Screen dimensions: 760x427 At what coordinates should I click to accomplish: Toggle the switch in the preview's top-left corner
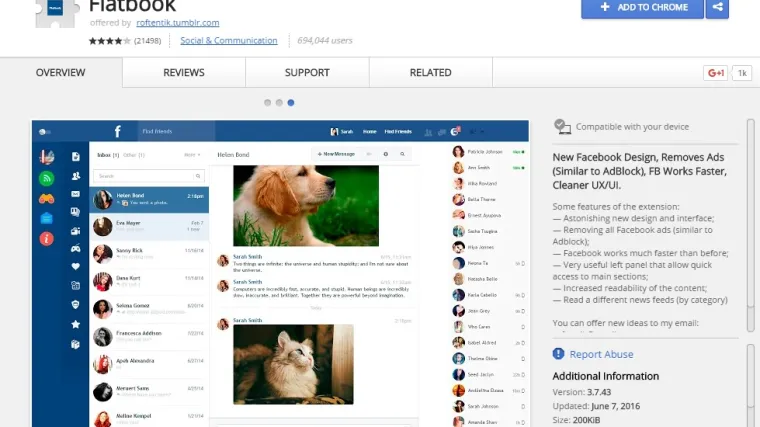coord(45,132)
